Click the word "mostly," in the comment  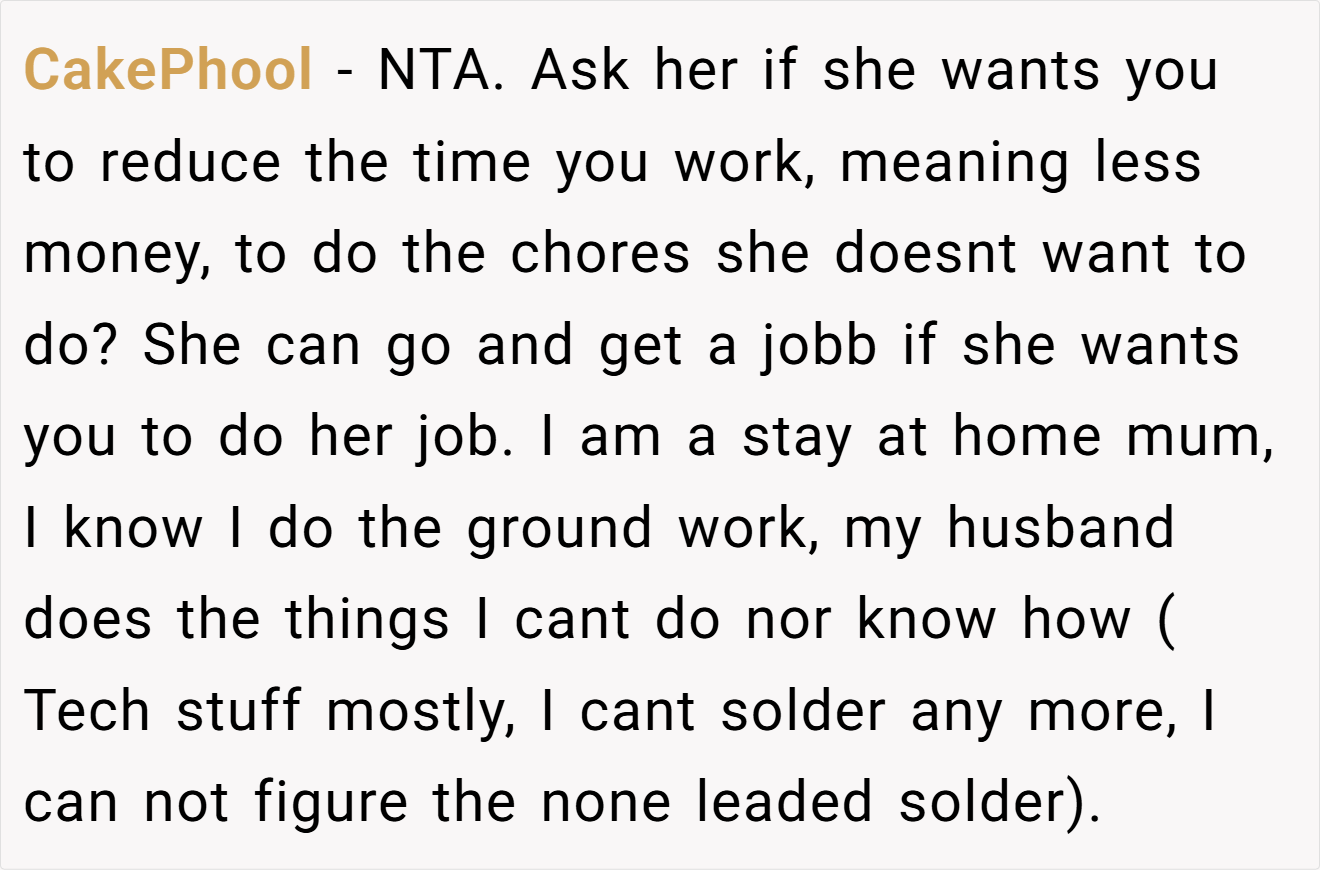coord(420,714)
